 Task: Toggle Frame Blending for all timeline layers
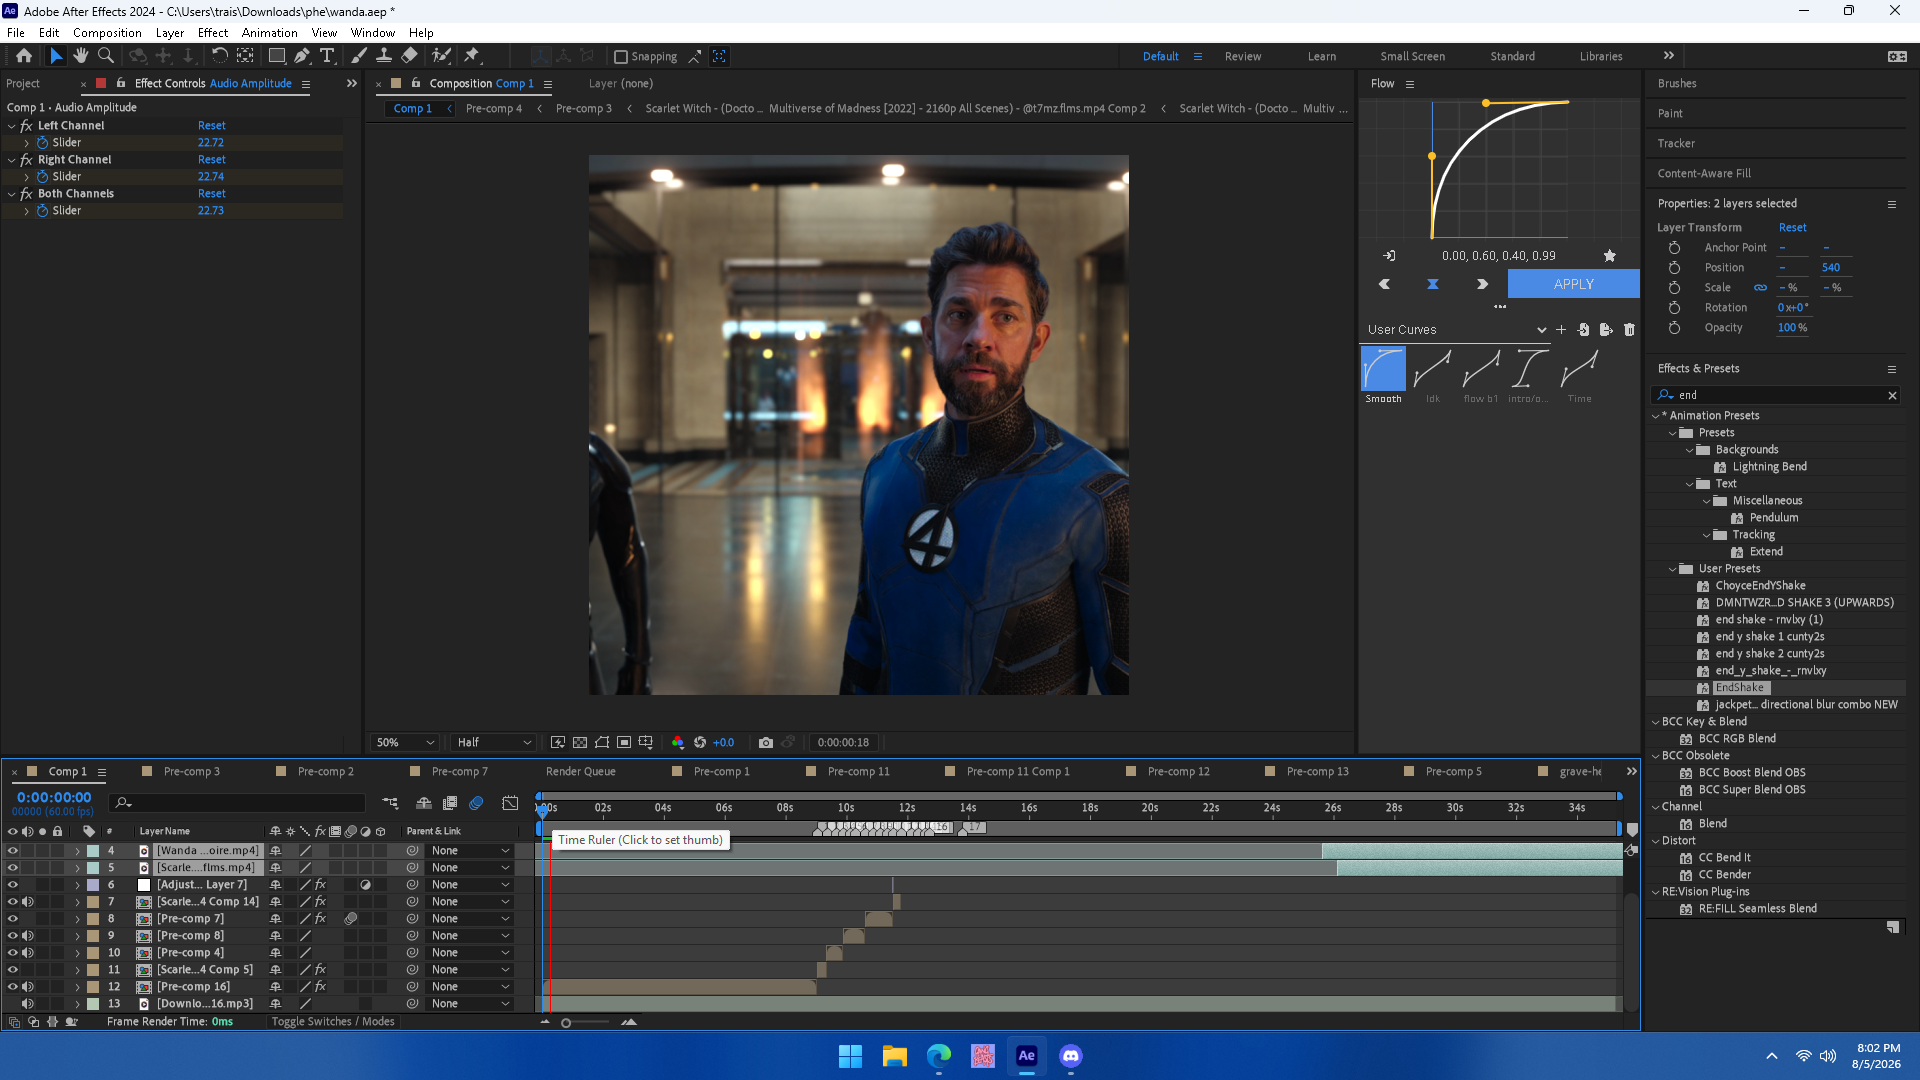(450, 803)
